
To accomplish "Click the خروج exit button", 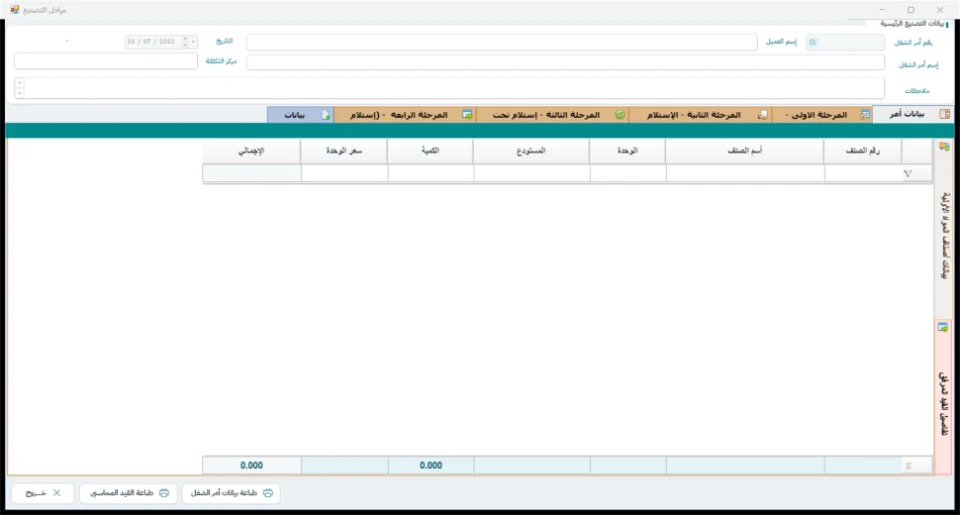I will [43, 493].
